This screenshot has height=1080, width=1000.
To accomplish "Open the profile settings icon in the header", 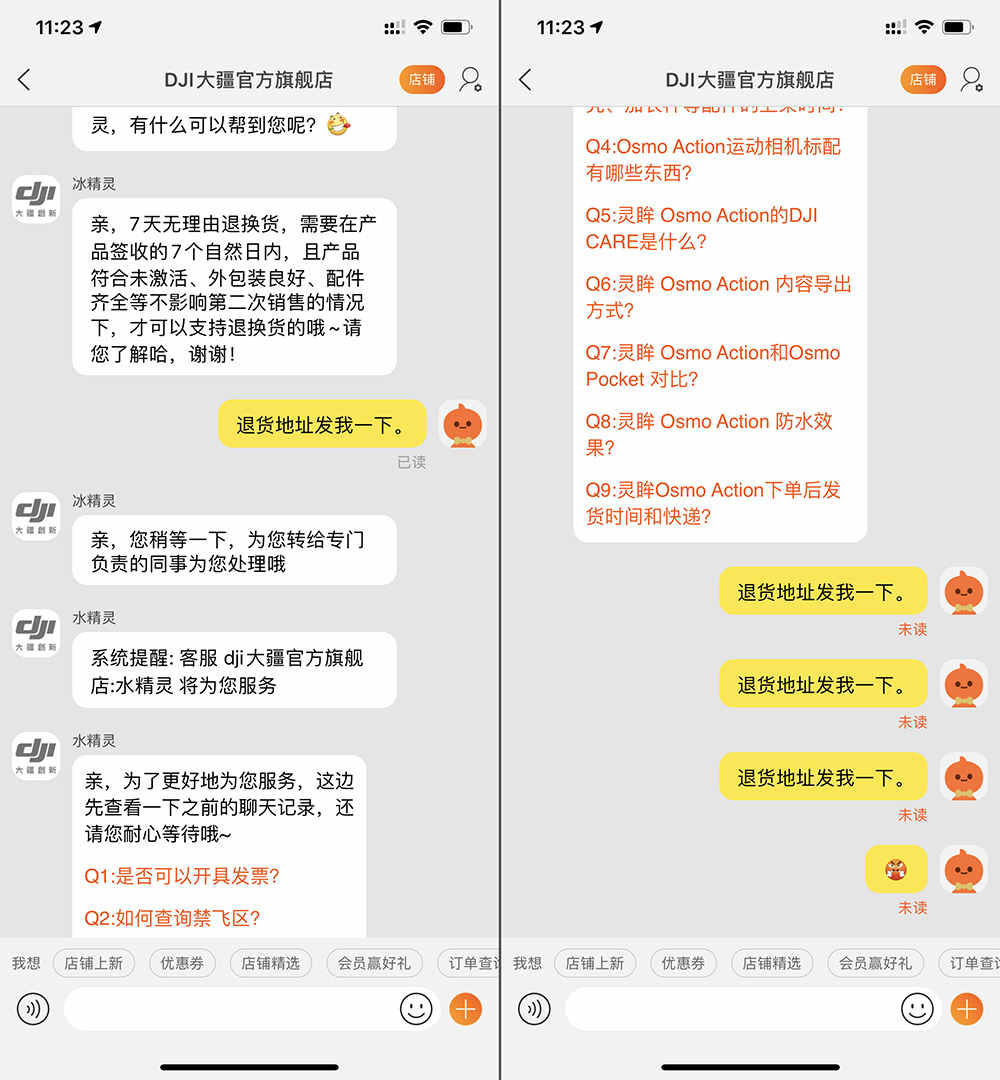I will coord(470,79).
